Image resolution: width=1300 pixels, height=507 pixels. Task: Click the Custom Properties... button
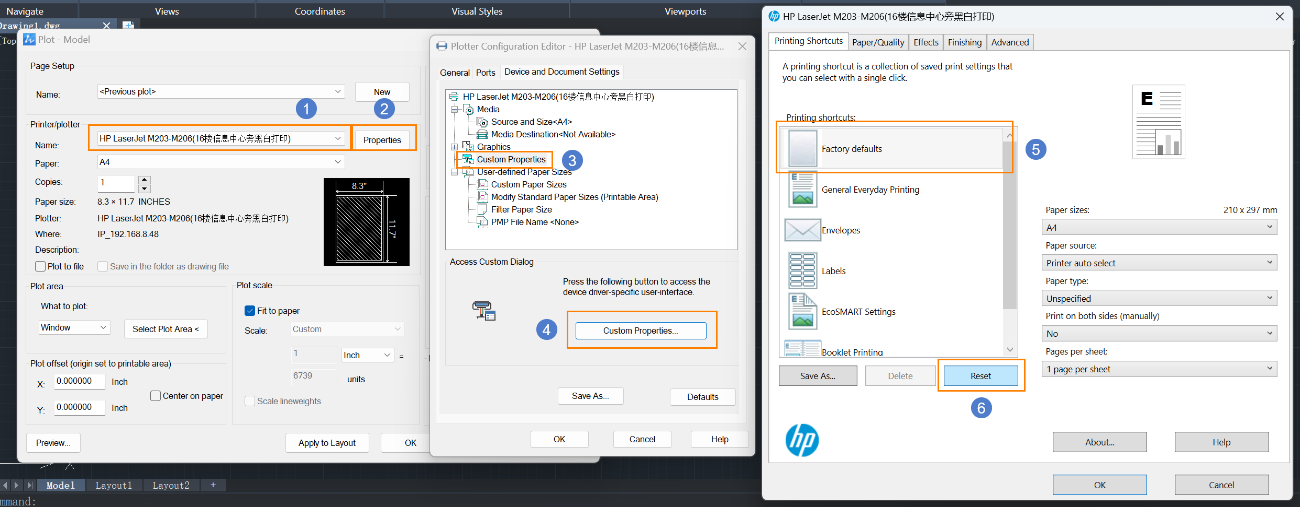click(x=641, y=331)
